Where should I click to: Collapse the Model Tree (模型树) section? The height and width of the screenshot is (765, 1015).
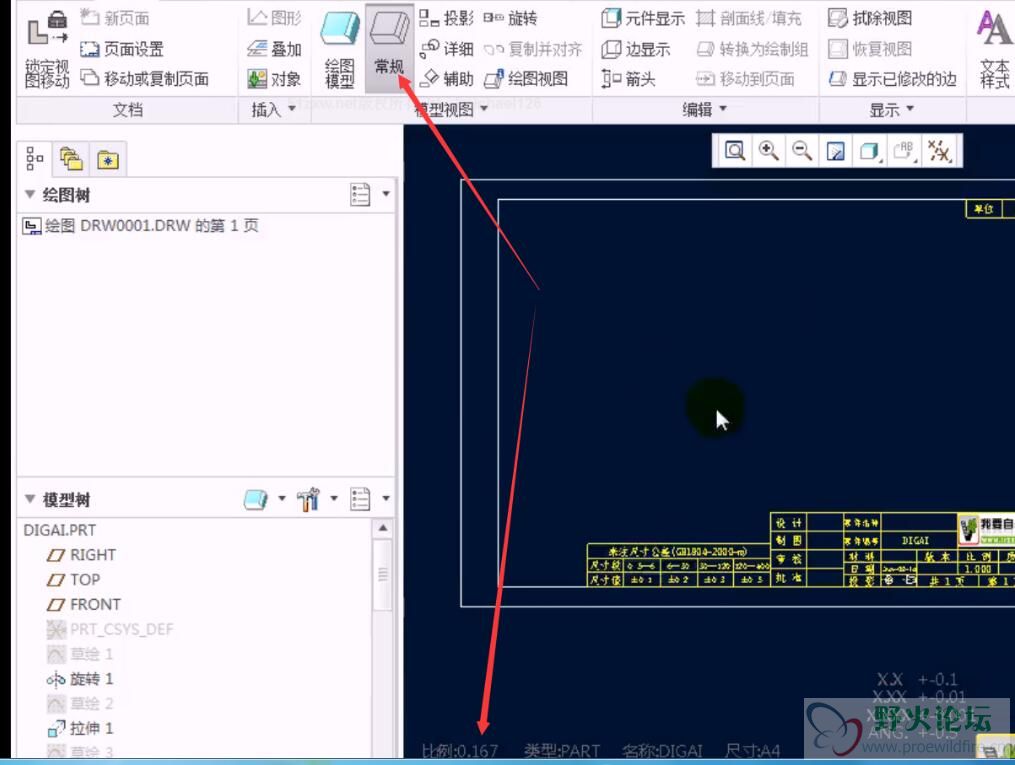pyautogui.click(x=30, y=498)
